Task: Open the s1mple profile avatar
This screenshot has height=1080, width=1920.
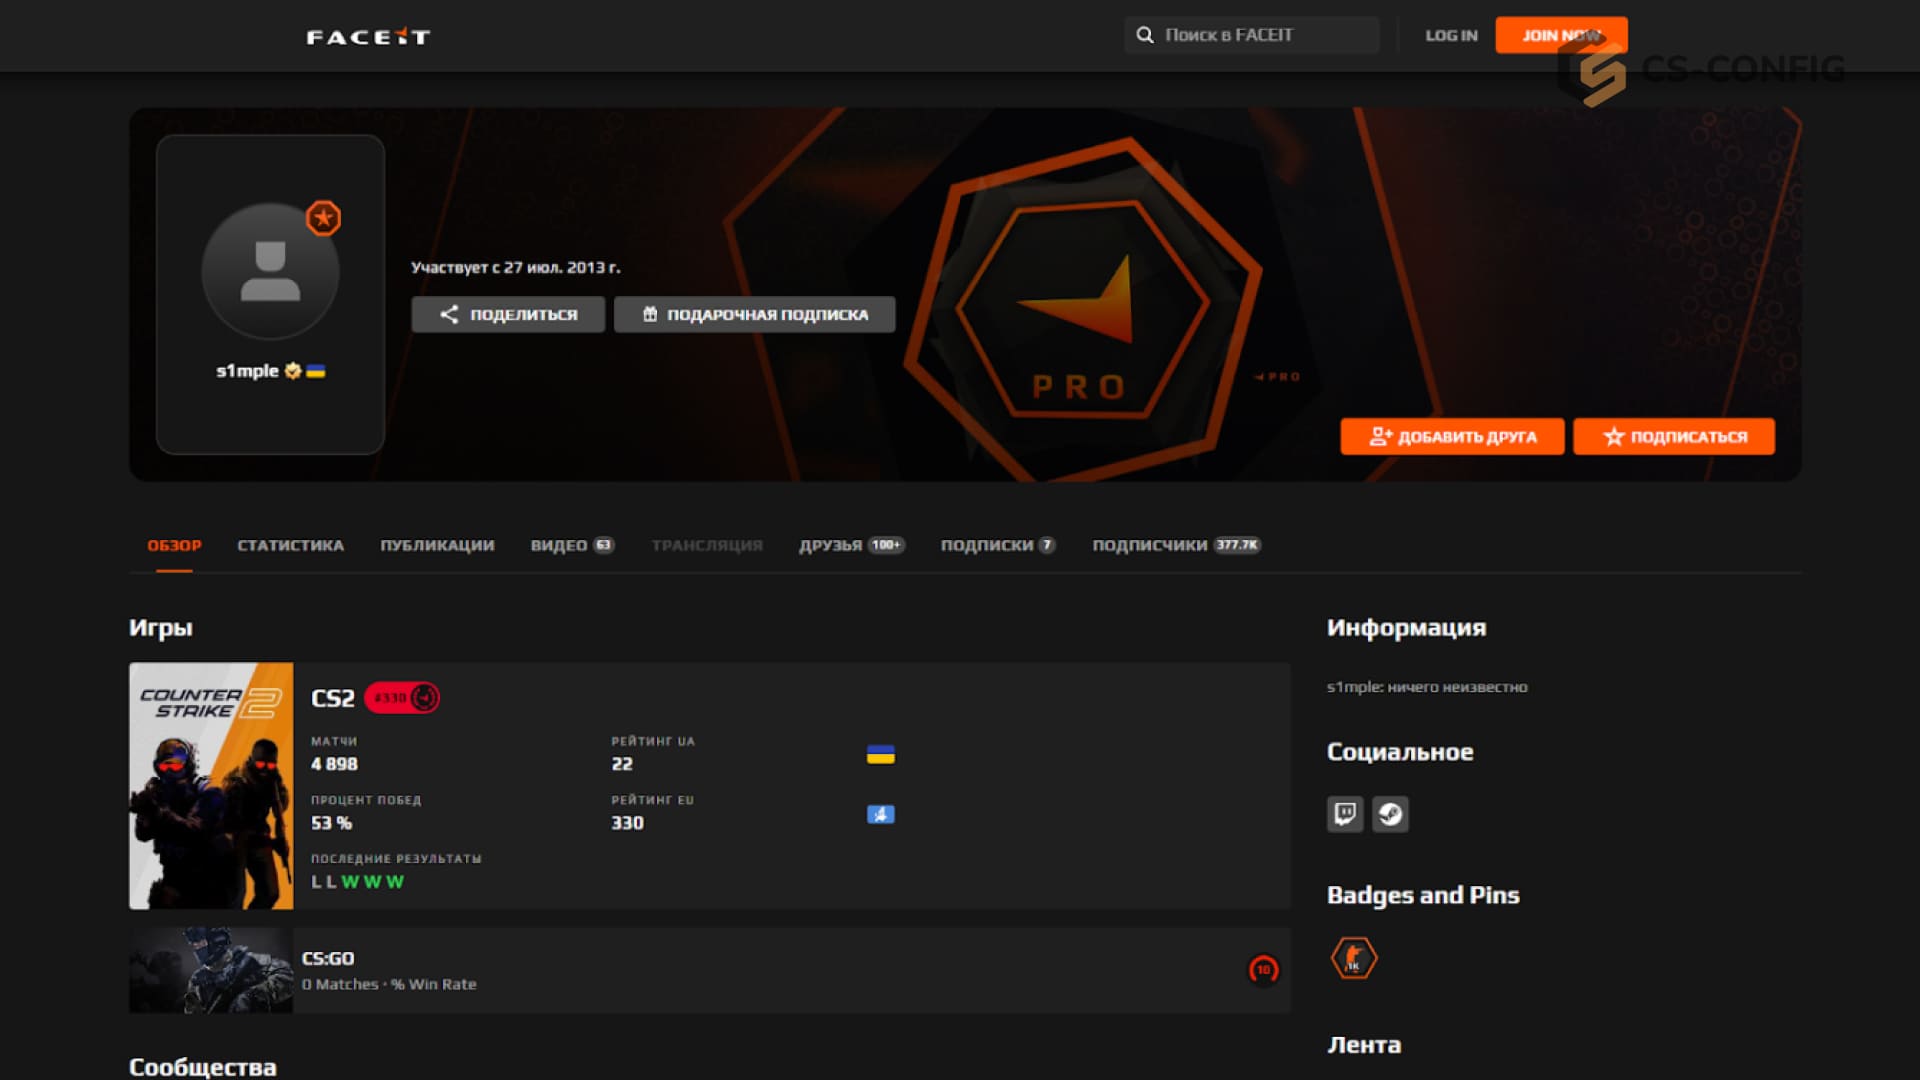Action: 270,271
